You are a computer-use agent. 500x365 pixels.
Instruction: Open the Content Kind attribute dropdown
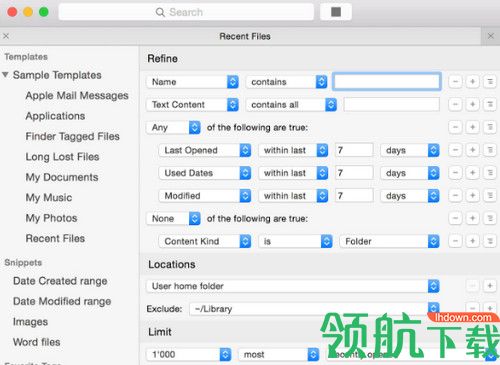point(205,241)
